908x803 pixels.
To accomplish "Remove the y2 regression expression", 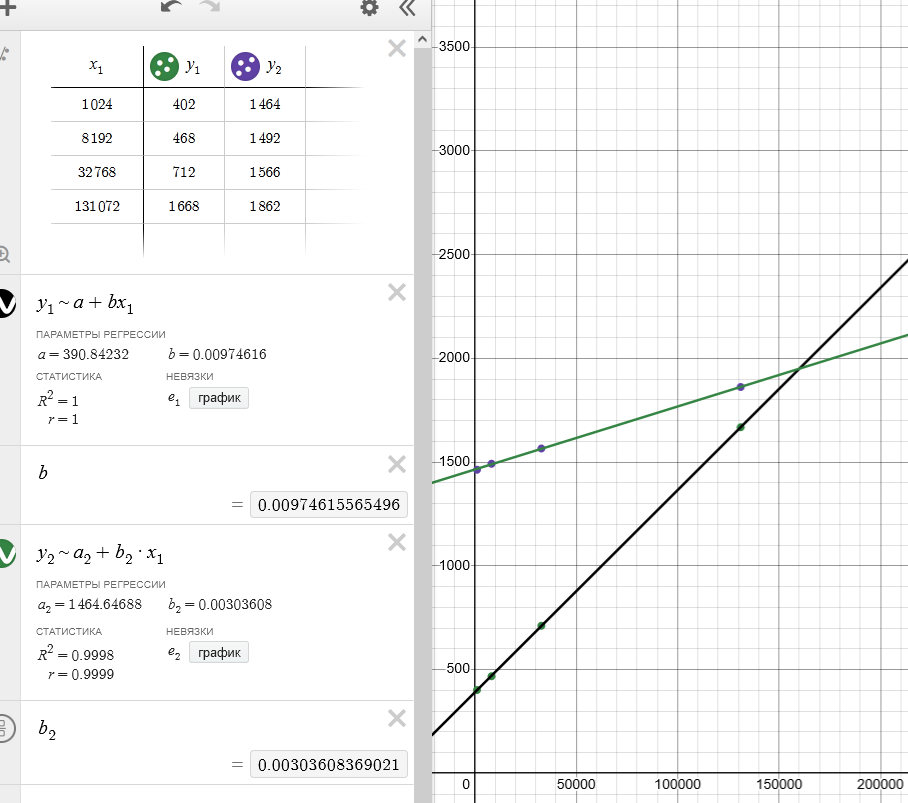I will [x=396, y=542].
